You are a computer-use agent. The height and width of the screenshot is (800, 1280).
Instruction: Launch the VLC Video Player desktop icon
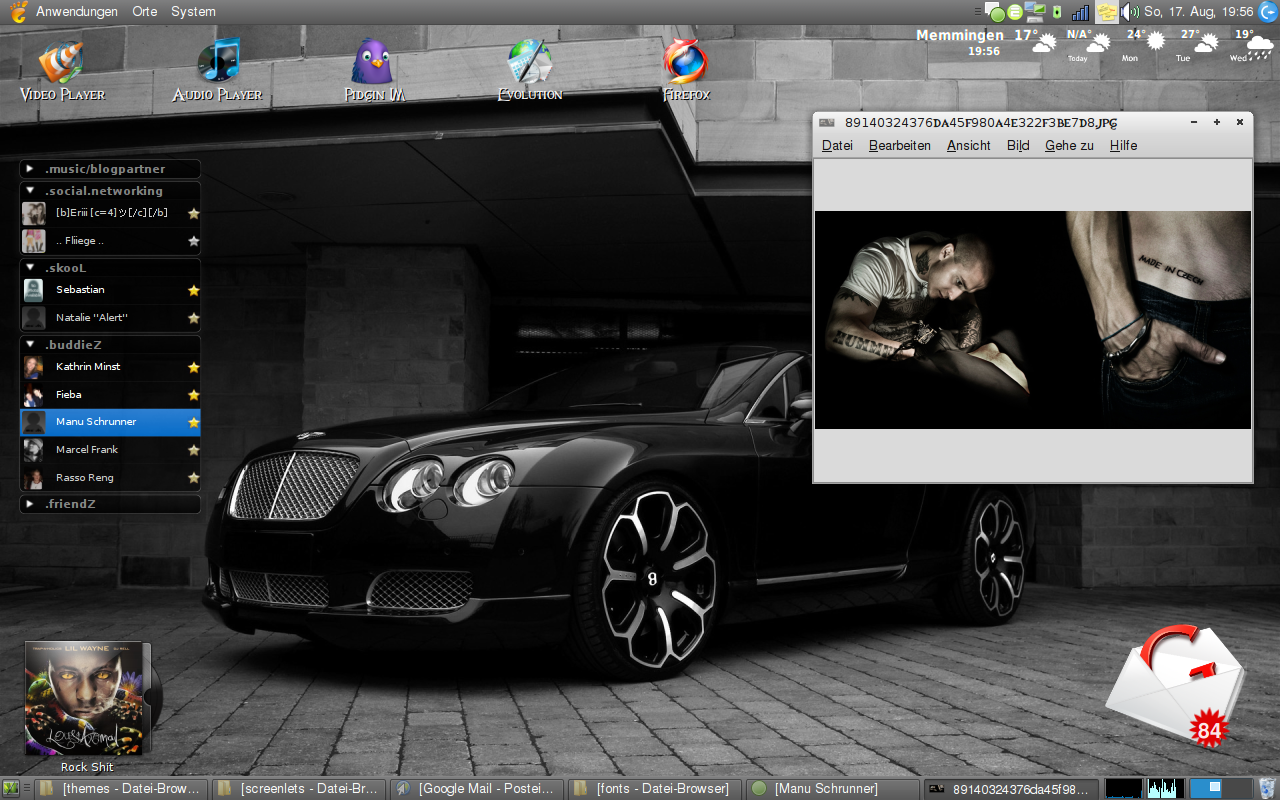point(61,64)
